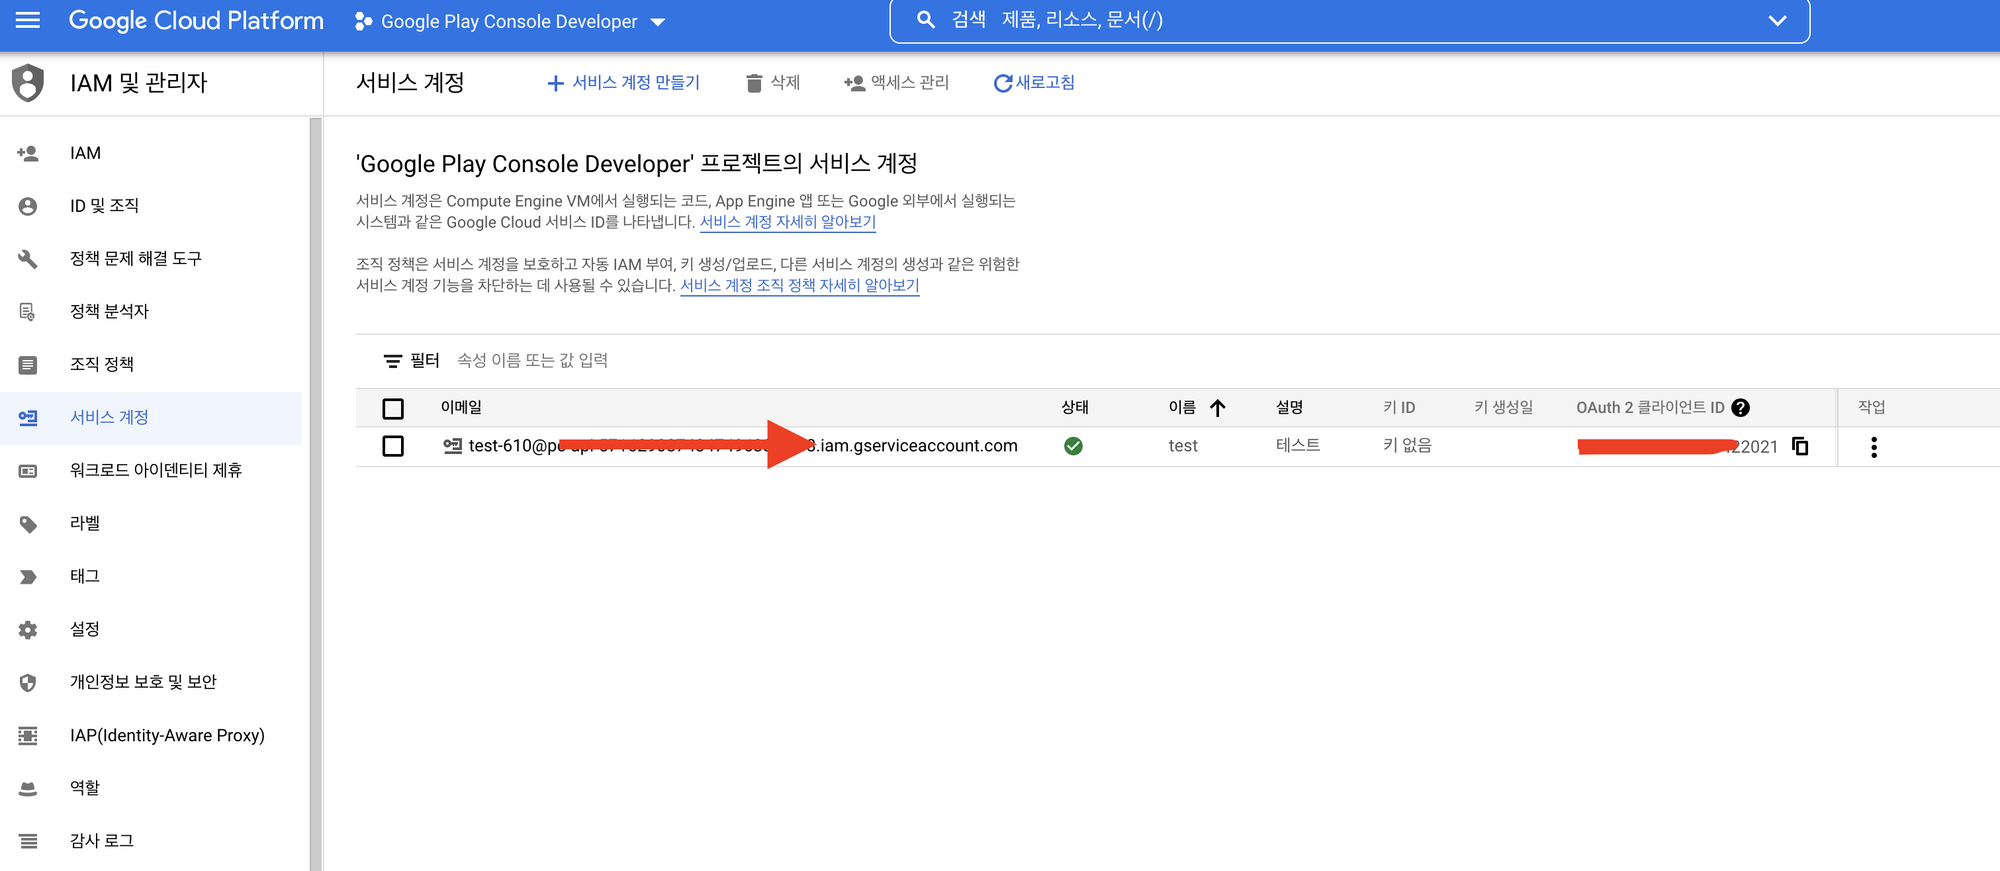The image size is (2000, 871).
Task: Expand the search bar dropdown chevron
Action: [x=1777, y=20]
